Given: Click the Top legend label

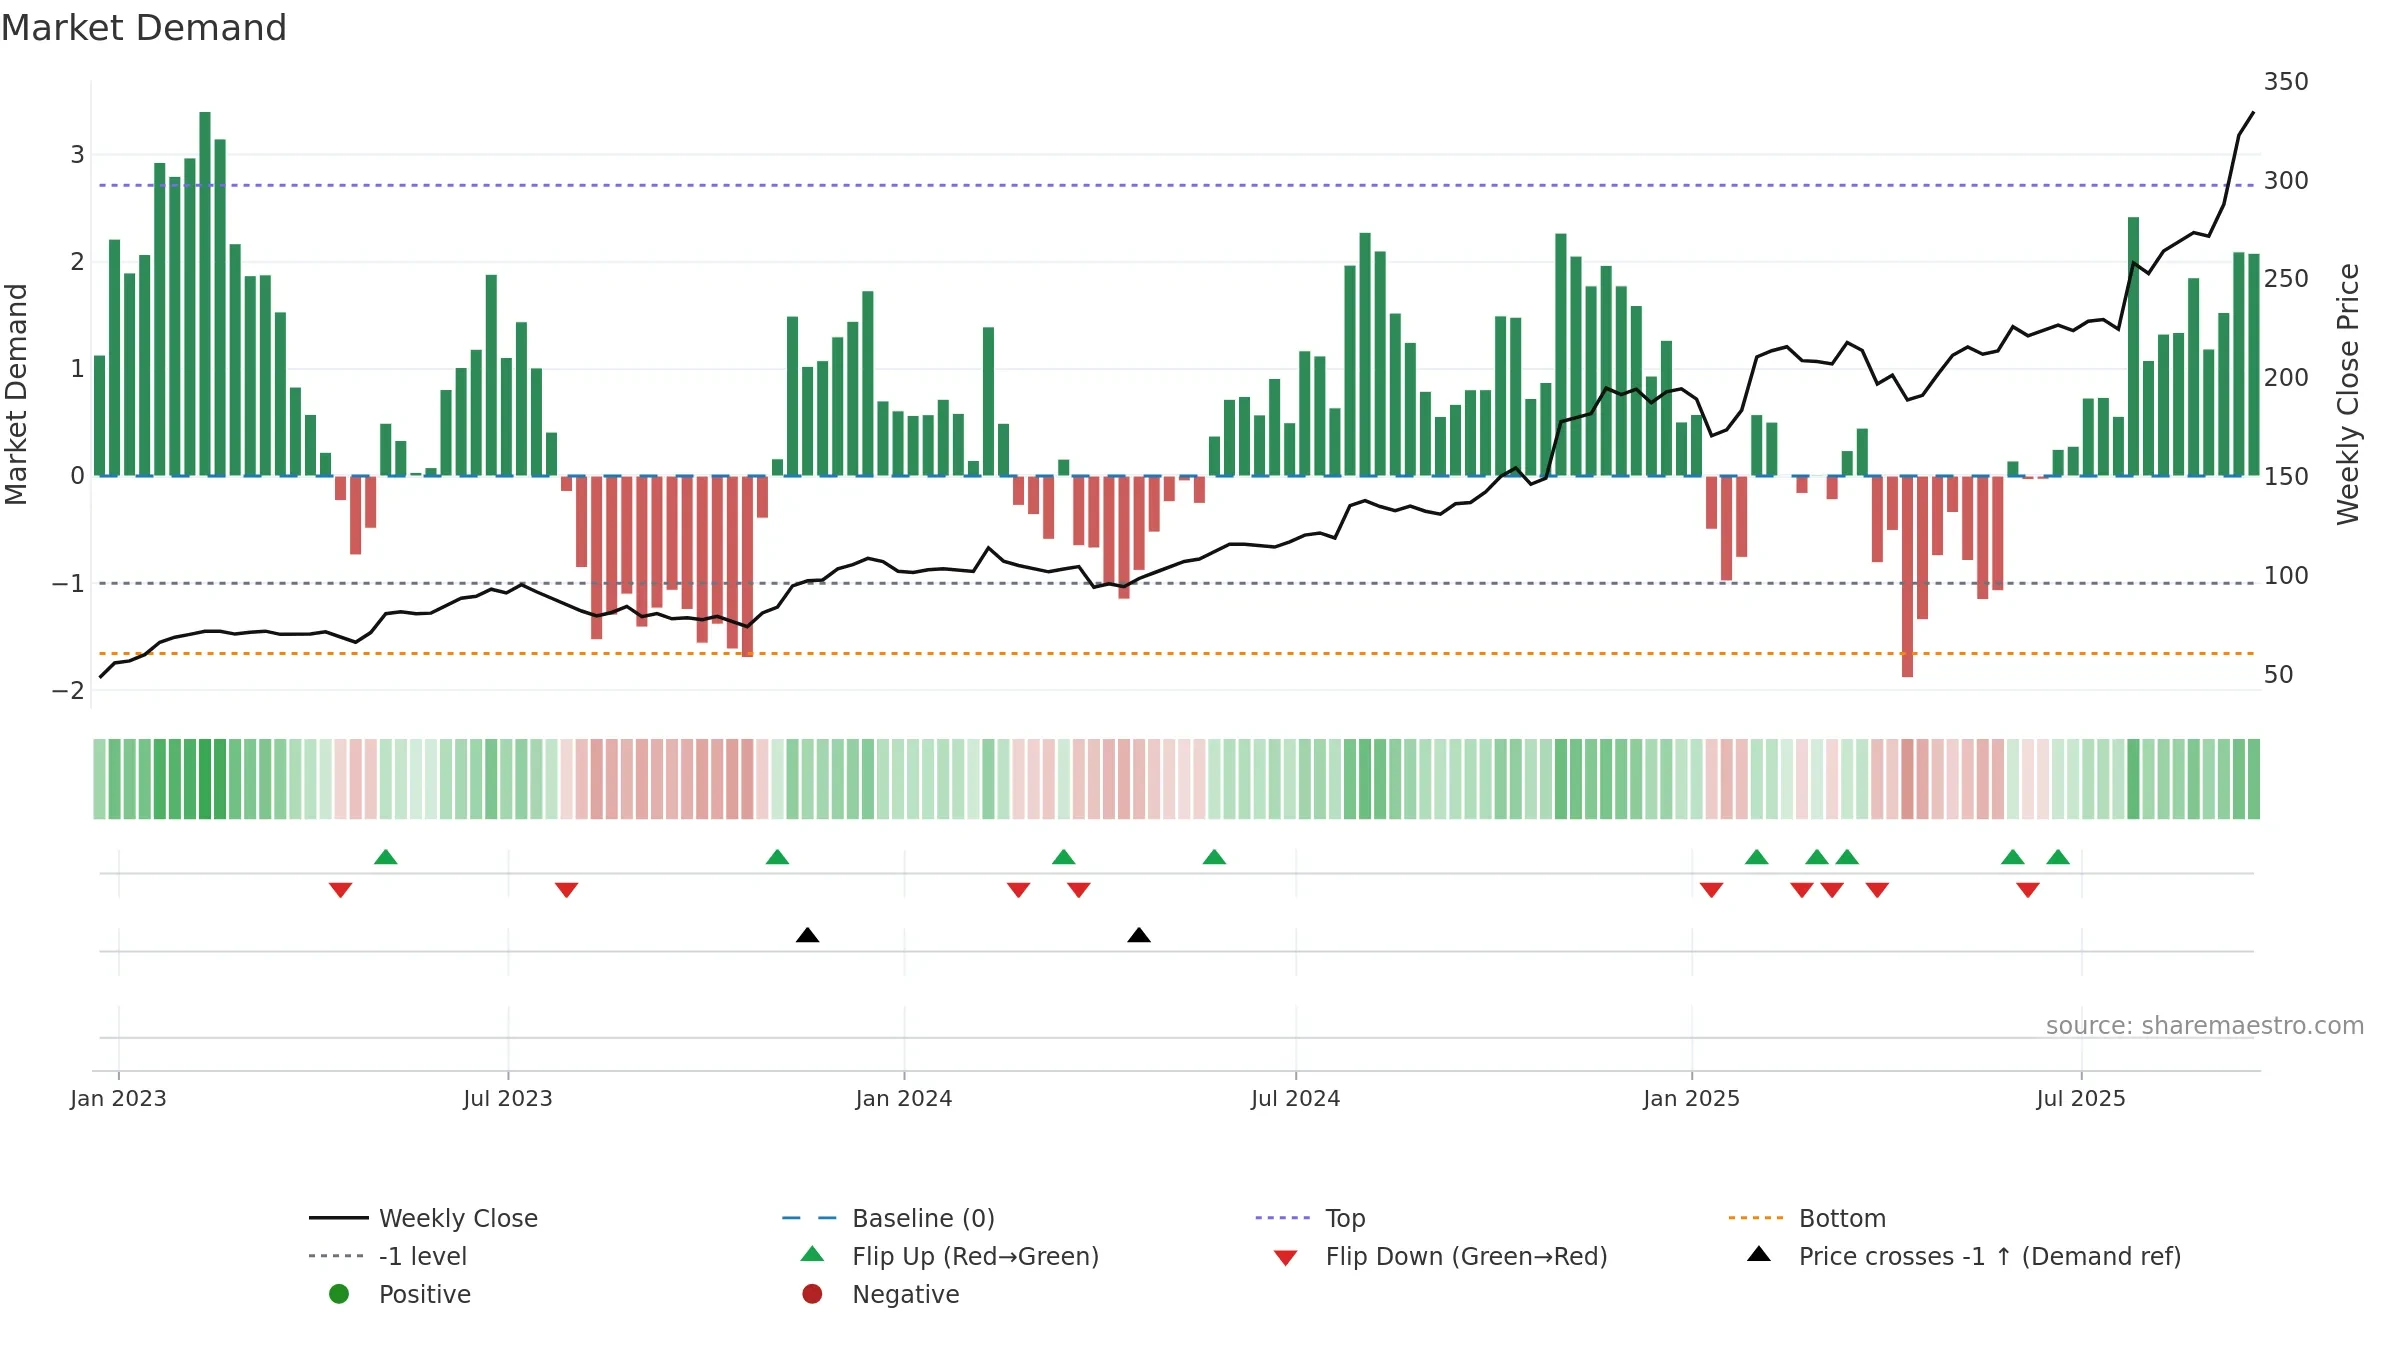Looking at the screenshot, I should pyautogui.click(x=1345, y=1218).
